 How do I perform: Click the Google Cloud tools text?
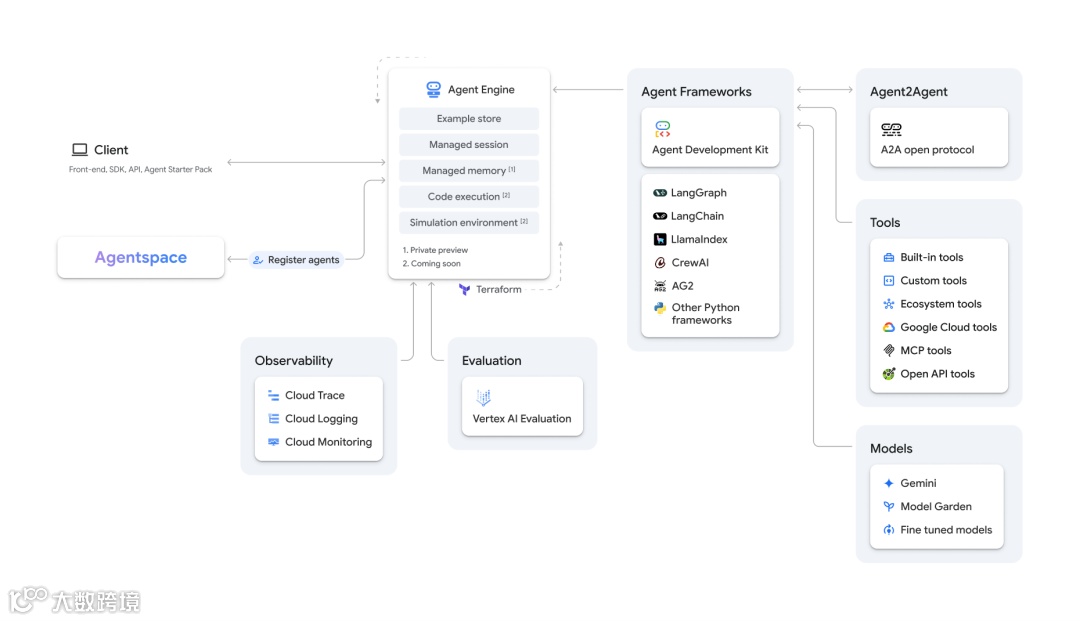pos(948,328)
